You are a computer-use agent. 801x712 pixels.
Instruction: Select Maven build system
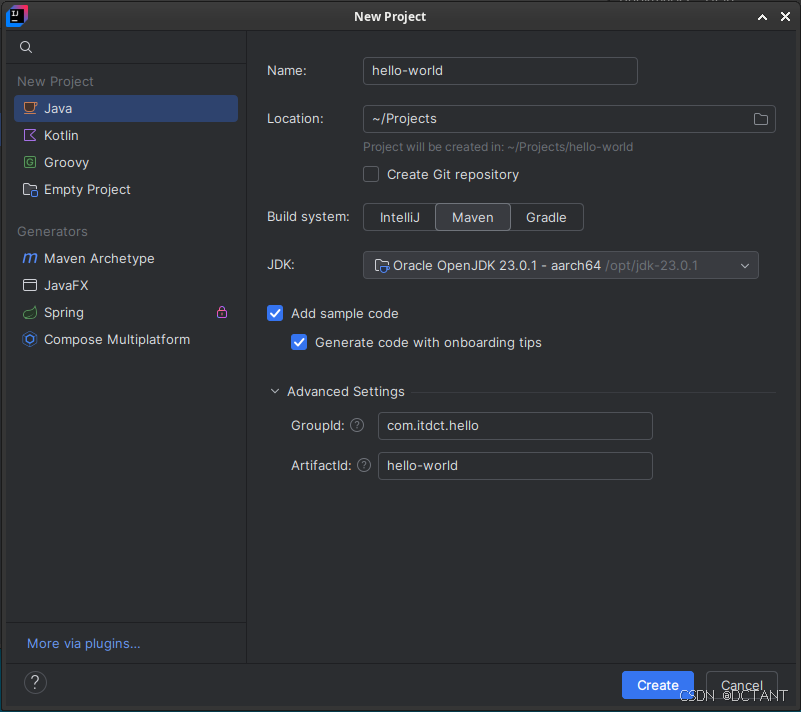click(x=473, y=217)
